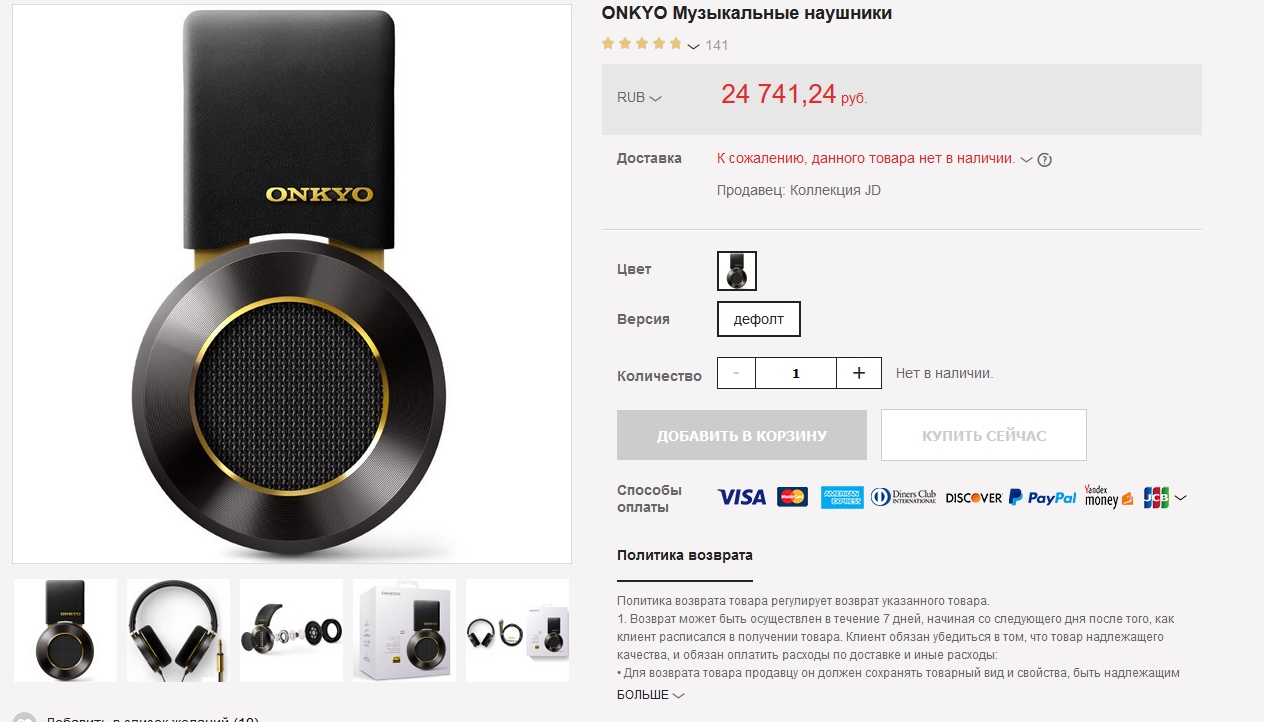Click the American Express icon
This screenshot has height=722, width=1264.
pos(842,497)
